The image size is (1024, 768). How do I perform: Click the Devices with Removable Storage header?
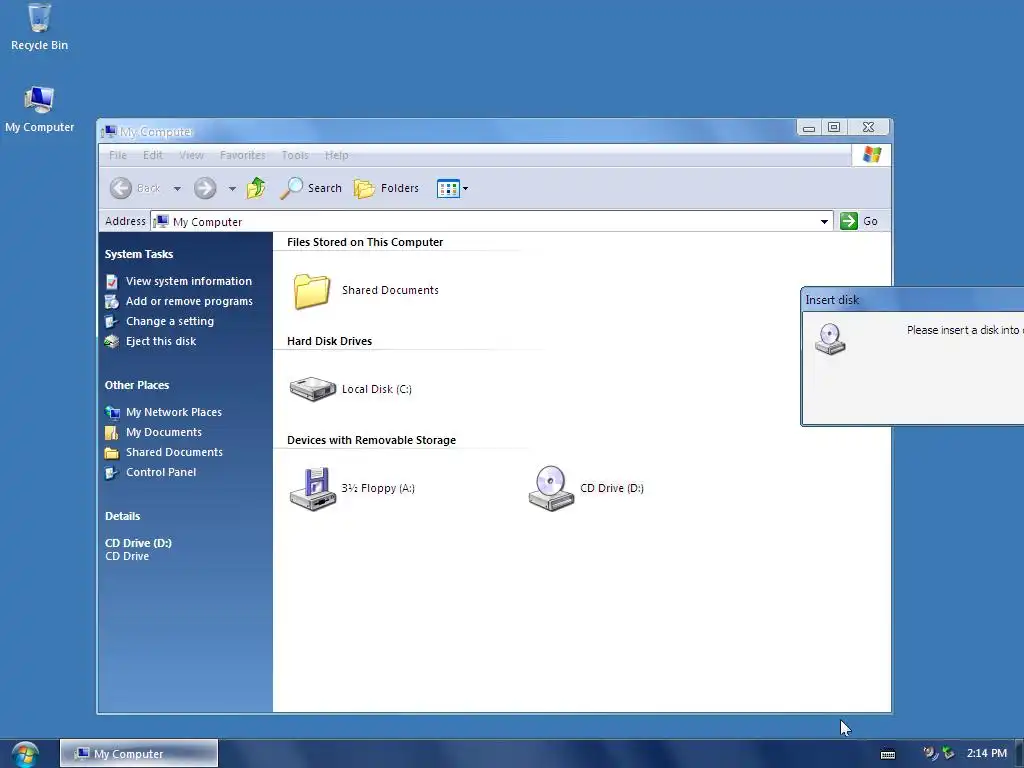tap(372, 440)
